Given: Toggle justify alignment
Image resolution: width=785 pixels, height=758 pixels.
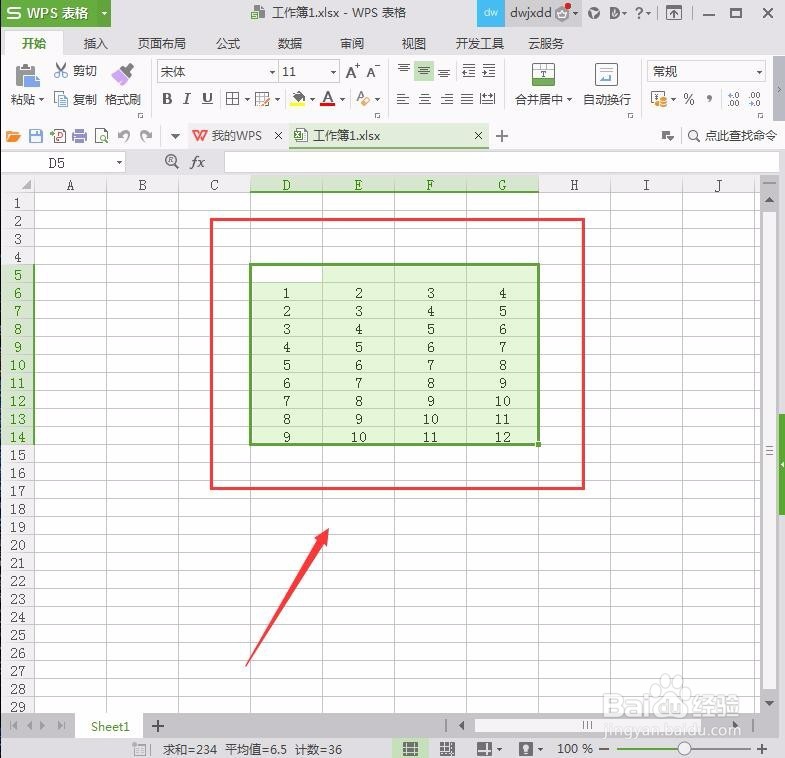Looking at the screenshot, I should [x=467, y=99].
